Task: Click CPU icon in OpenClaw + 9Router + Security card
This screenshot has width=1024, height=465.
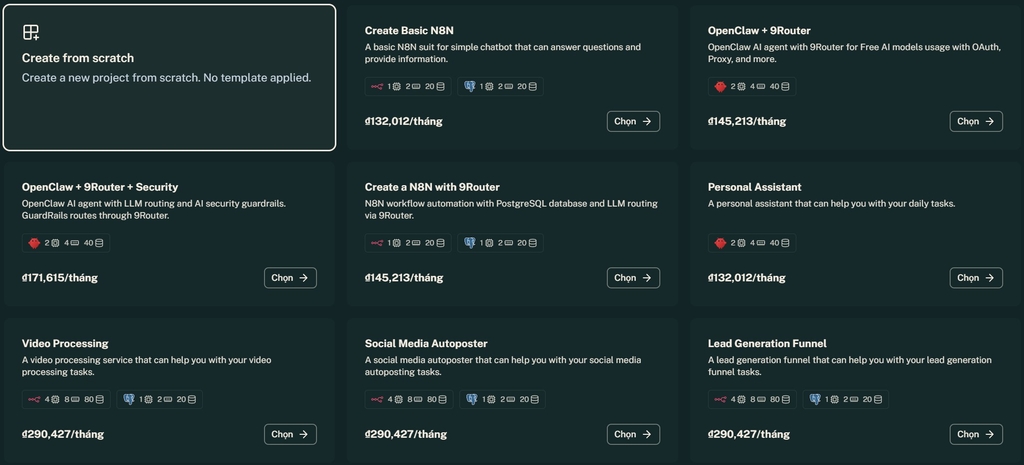Action: 56,243
